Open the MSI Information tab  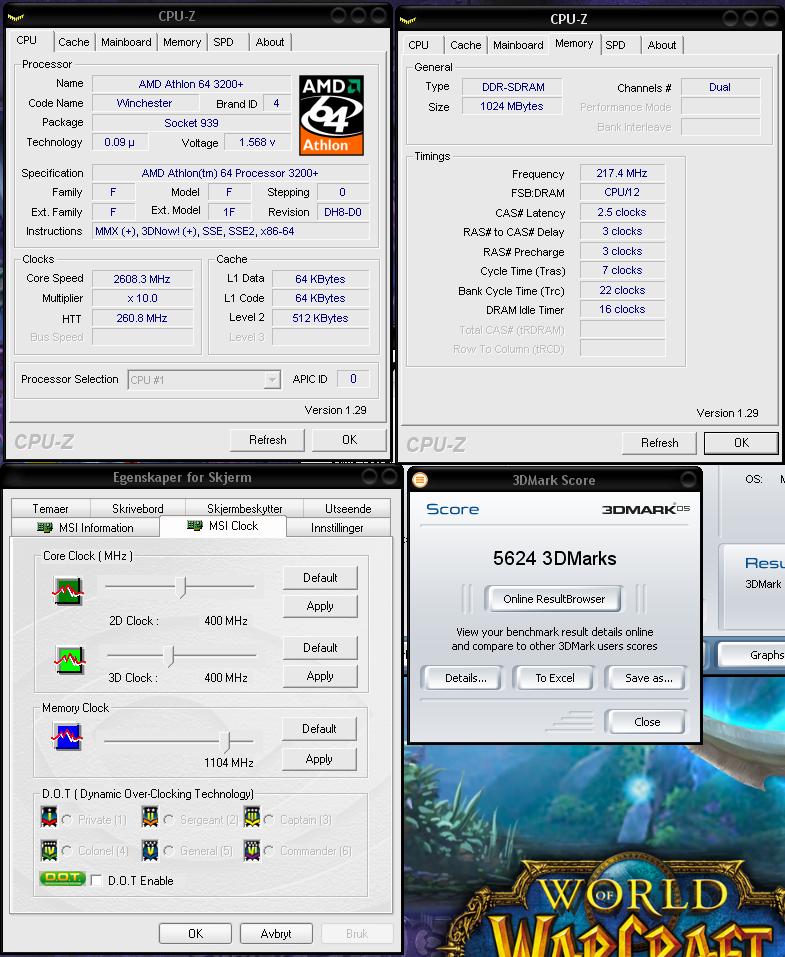pyautogui.click(x=85, y=527)
